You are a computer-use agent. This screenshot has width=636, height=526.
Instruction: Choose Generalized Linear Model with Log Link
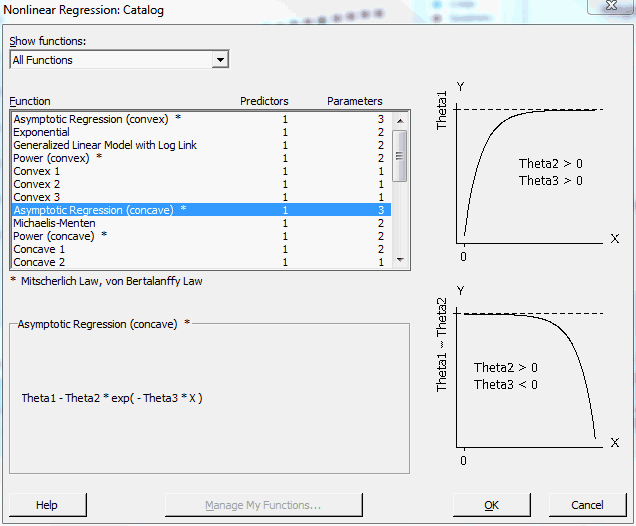coord(105,145)
